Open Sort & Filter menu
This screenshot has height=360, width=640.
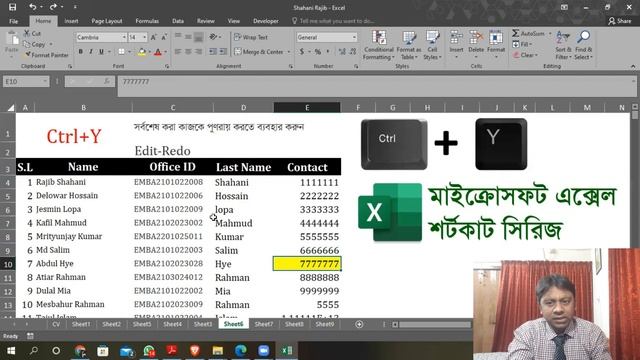coord(563,45)
